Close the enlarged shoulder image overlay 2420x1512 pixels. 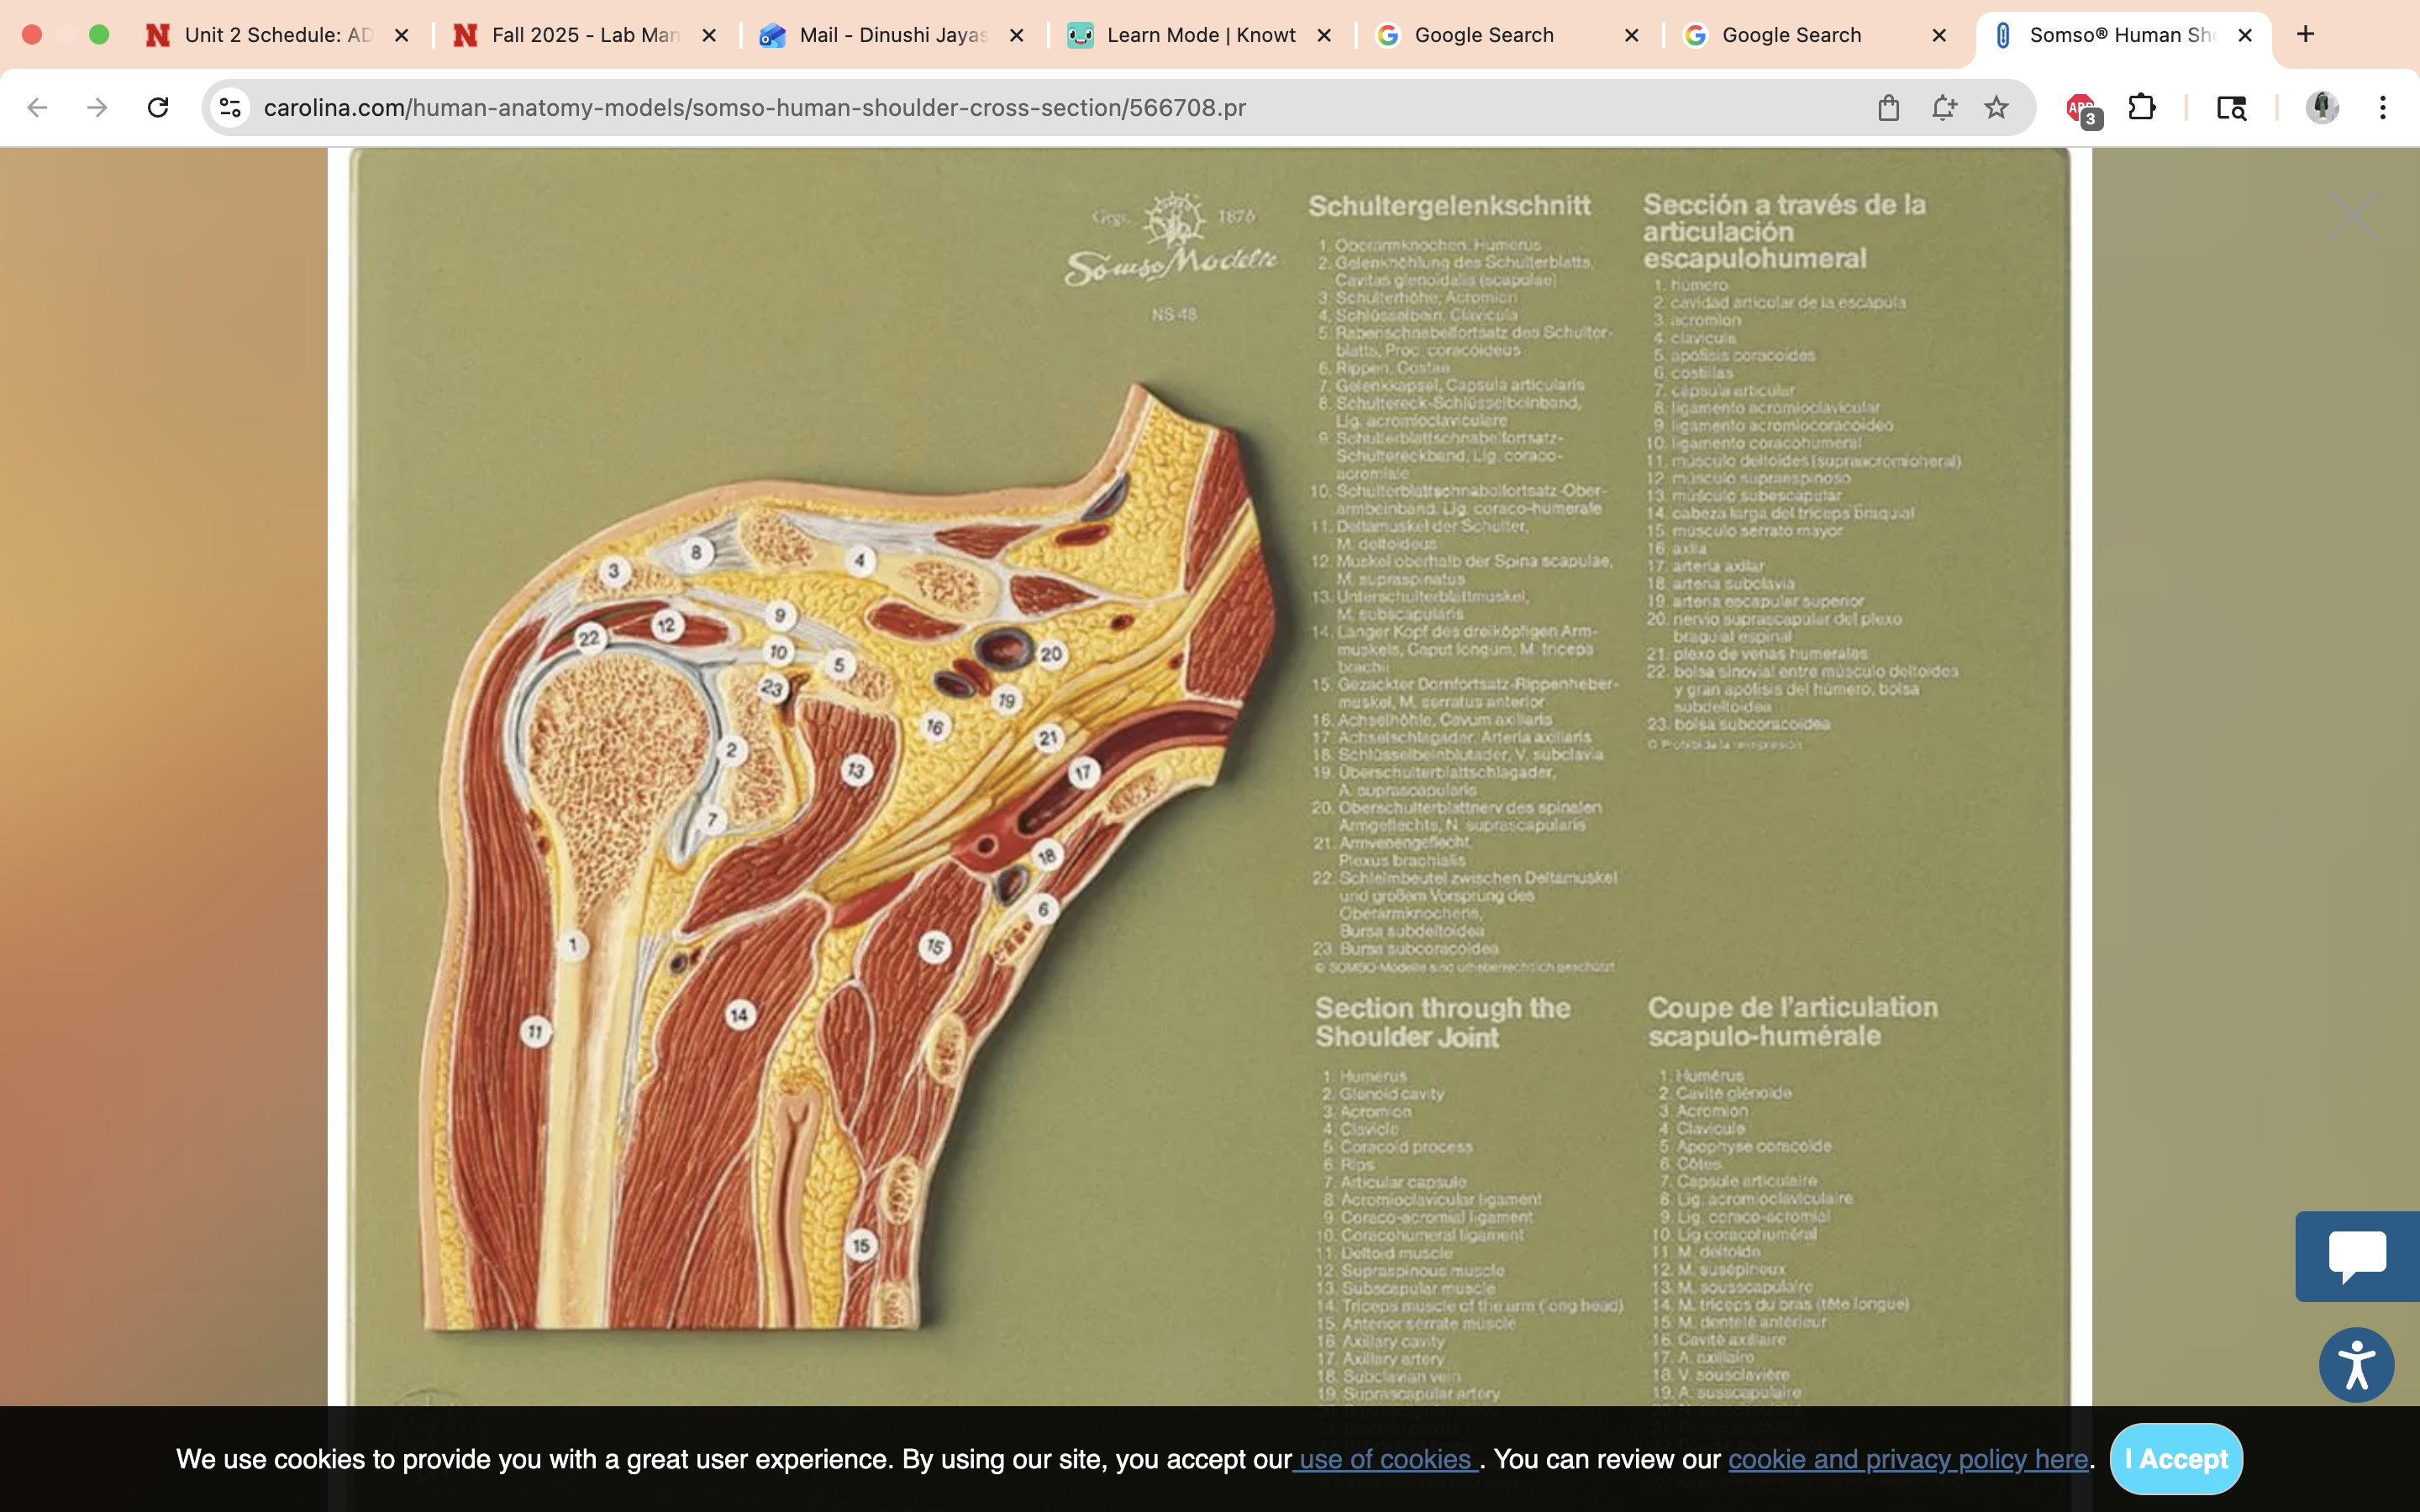click(2351, 216)
